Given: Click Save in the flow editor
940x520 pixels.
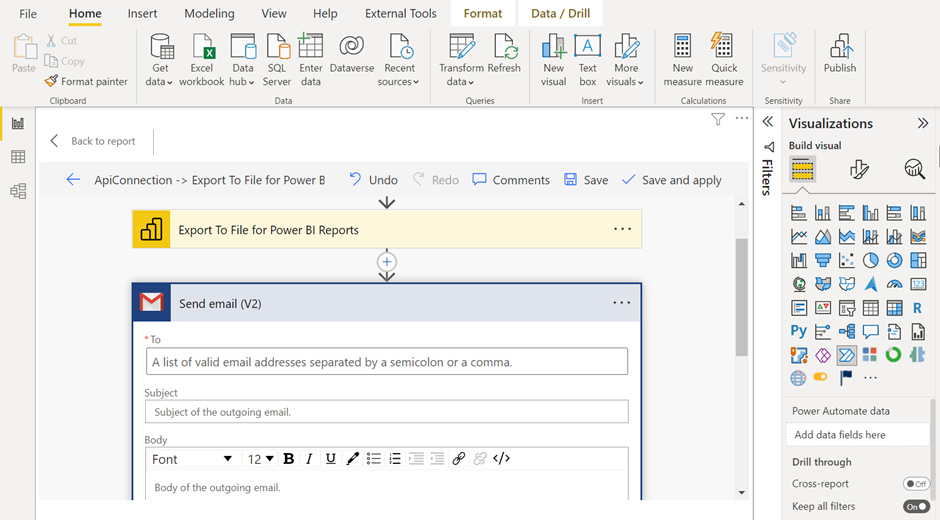Looking at the screenshot, I should click(586, 180).
